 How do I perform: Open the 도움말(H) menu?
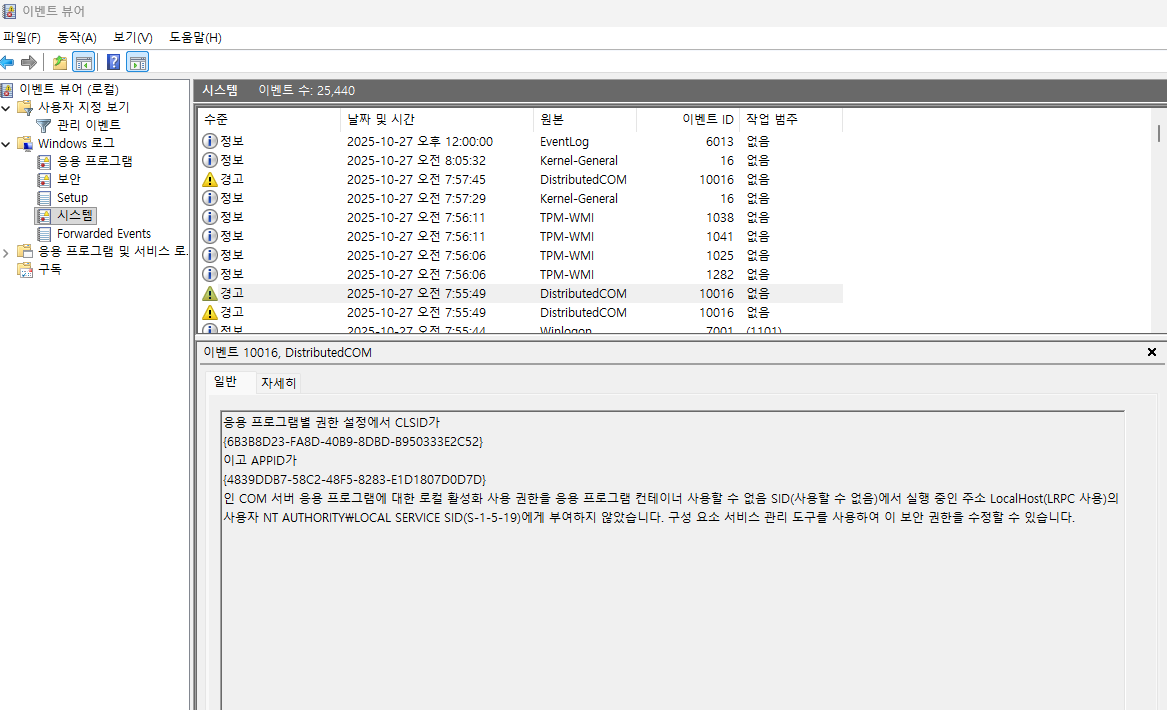click(x=195, y=37)
